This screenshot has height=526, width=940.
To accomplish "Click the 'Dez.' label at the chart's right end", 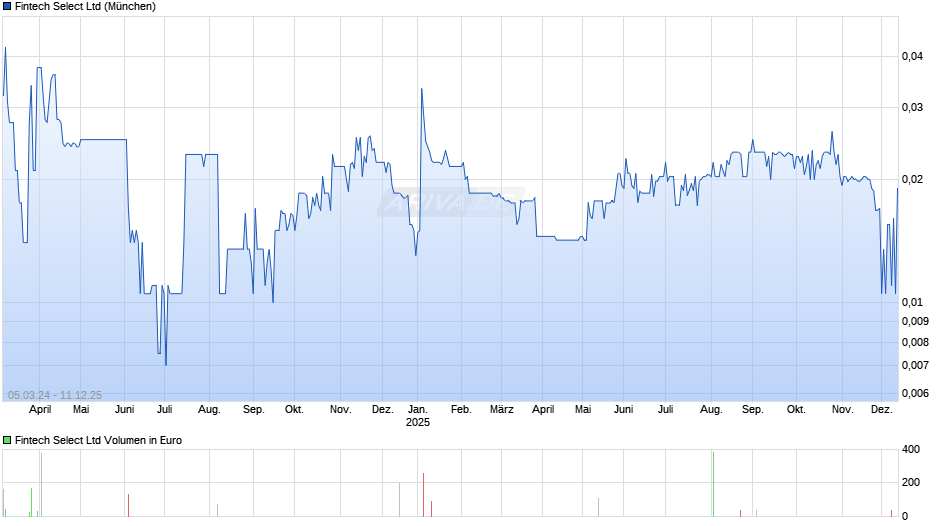I will click(x=882, y=410).
